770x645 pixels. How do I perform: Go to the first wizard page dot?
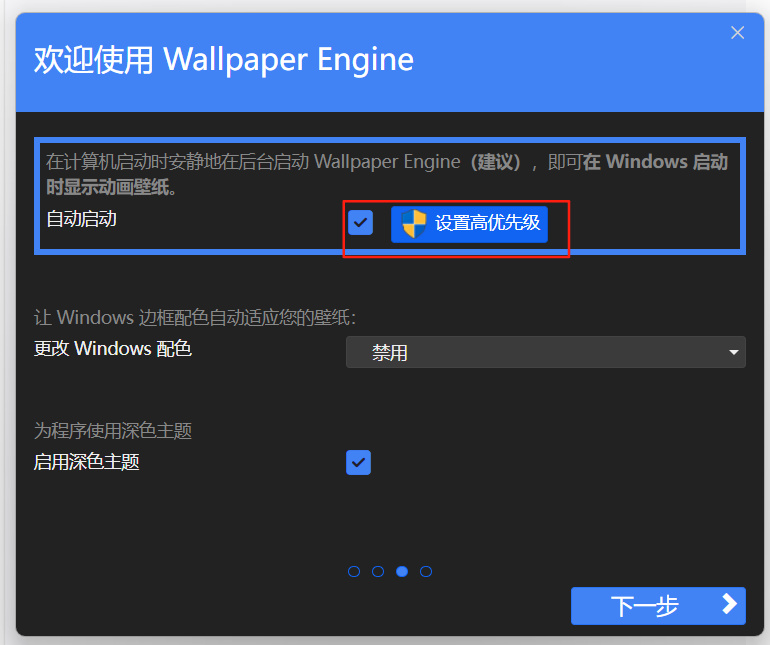(354, 571)
